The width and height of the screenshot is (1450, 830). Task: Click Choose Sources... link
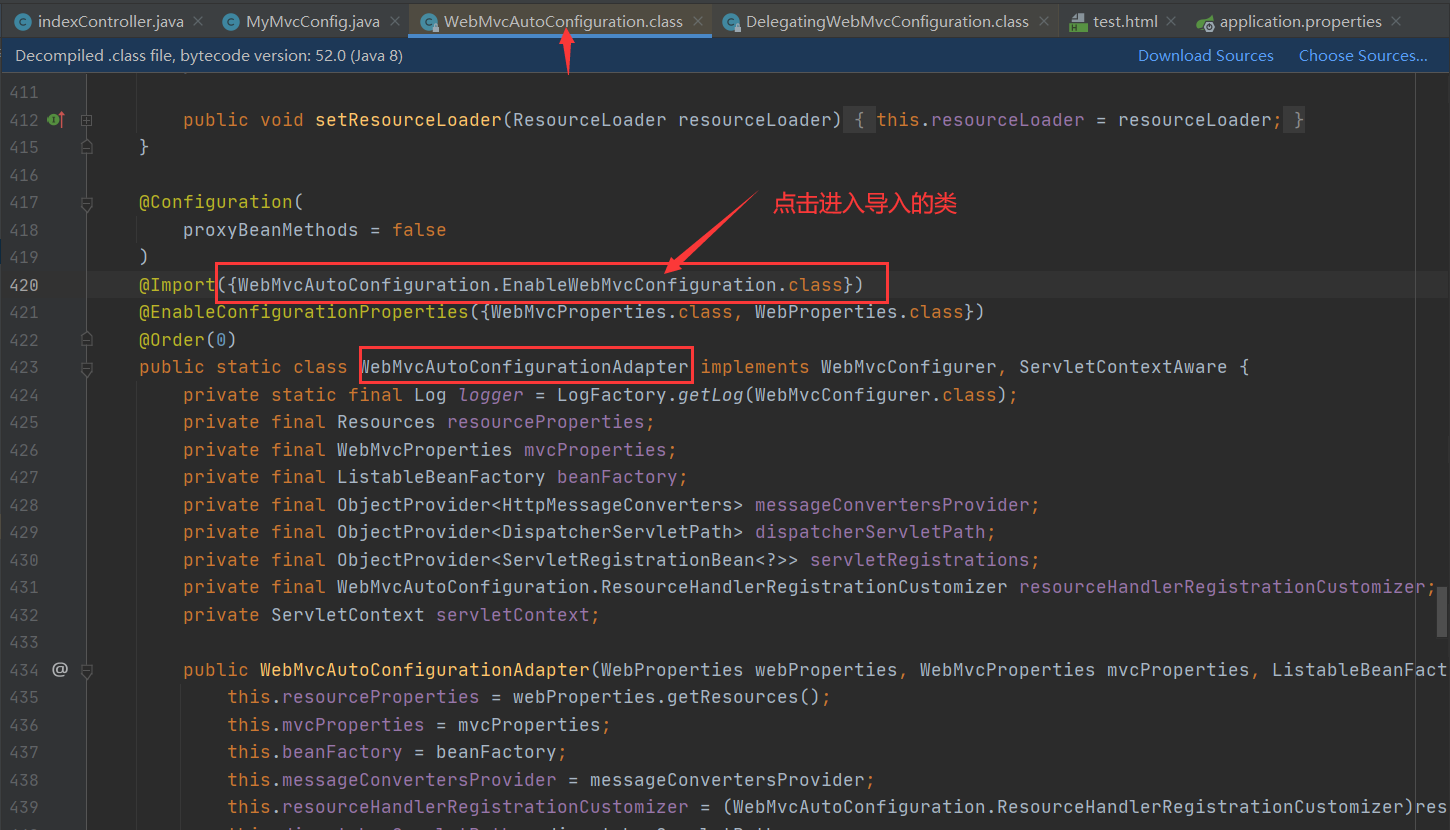click(x=1363, y=56)
